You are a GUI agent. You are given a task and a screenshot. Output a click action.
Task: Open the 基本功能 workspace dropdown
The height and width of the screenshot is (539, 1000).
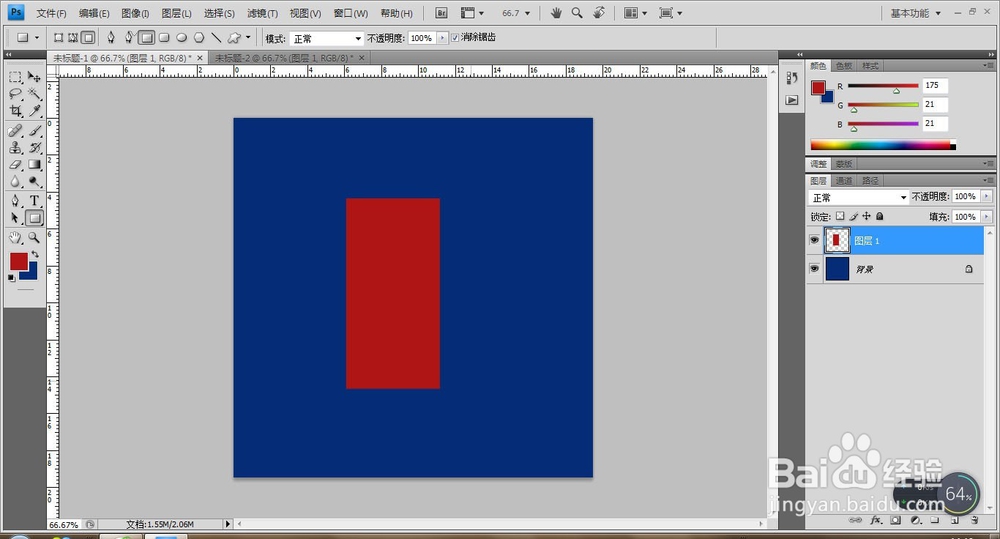916,13
